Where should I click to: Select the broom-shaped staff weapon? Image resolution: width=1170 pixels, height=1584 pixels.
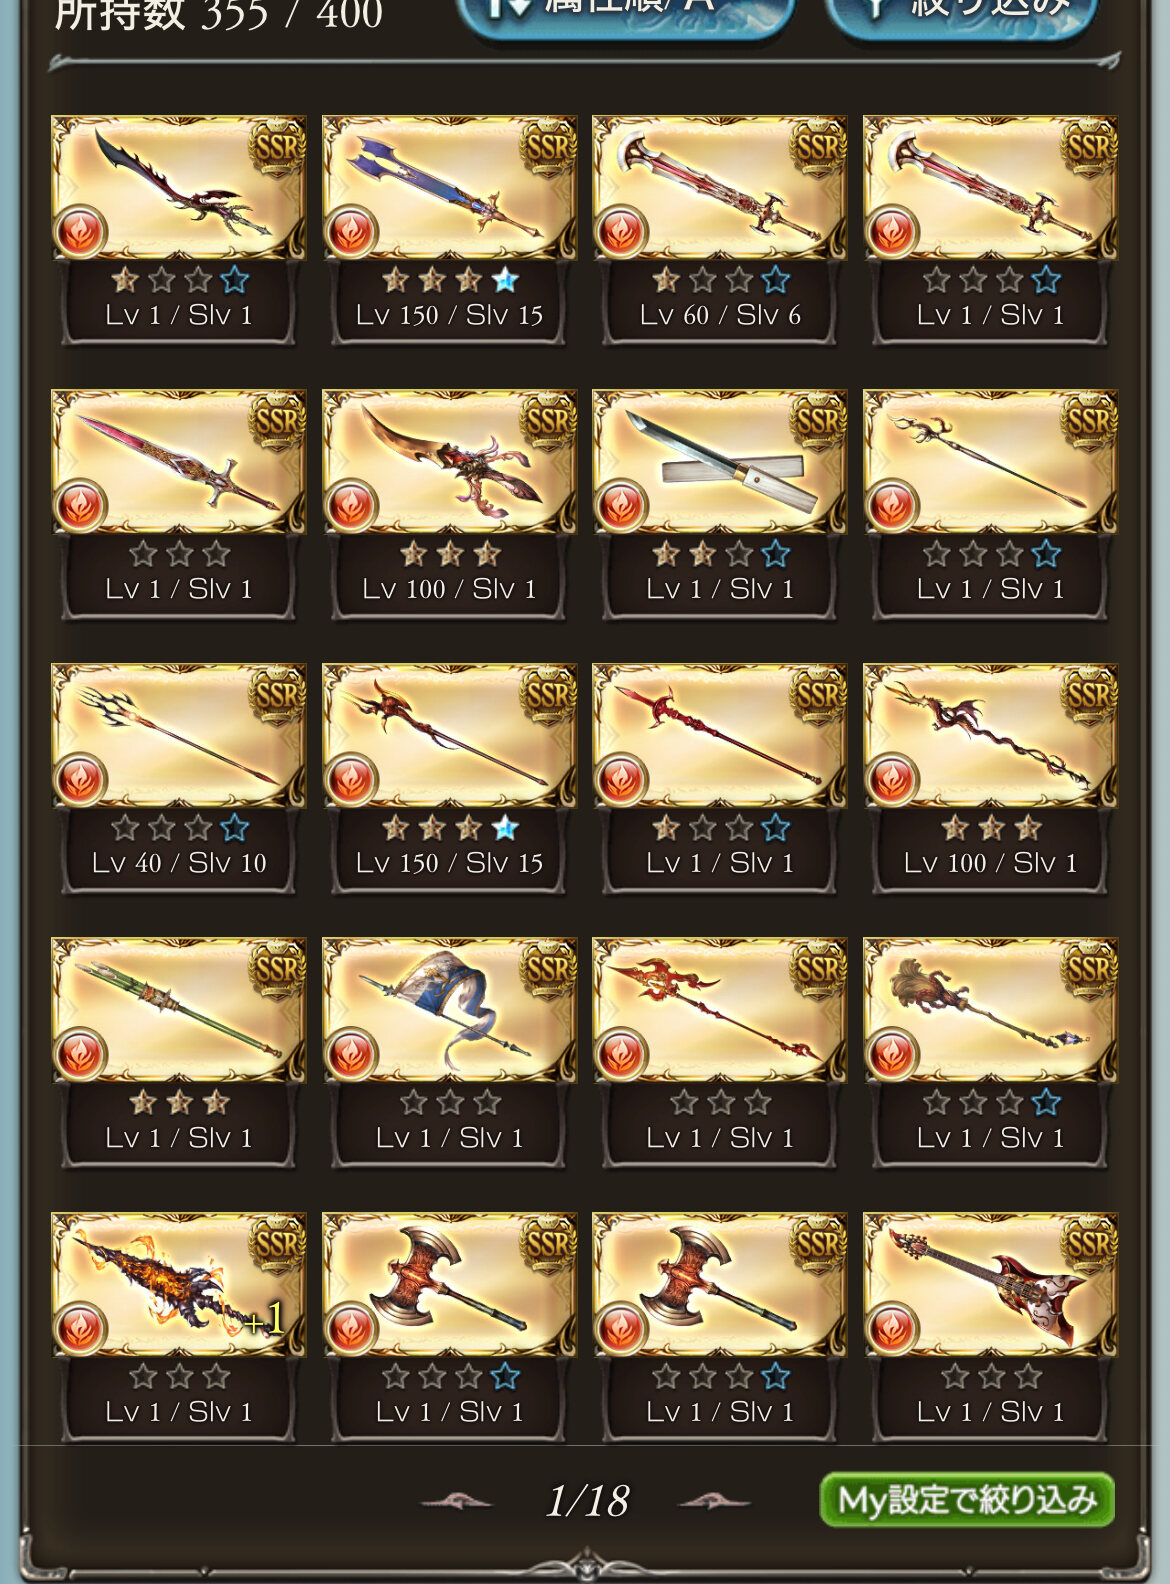(990, 1053)
